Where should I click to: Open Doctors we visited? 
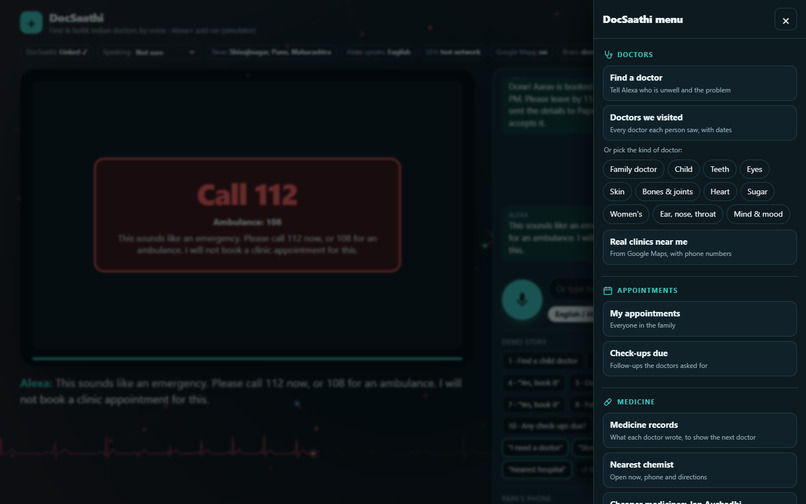[x=700, y=123]
